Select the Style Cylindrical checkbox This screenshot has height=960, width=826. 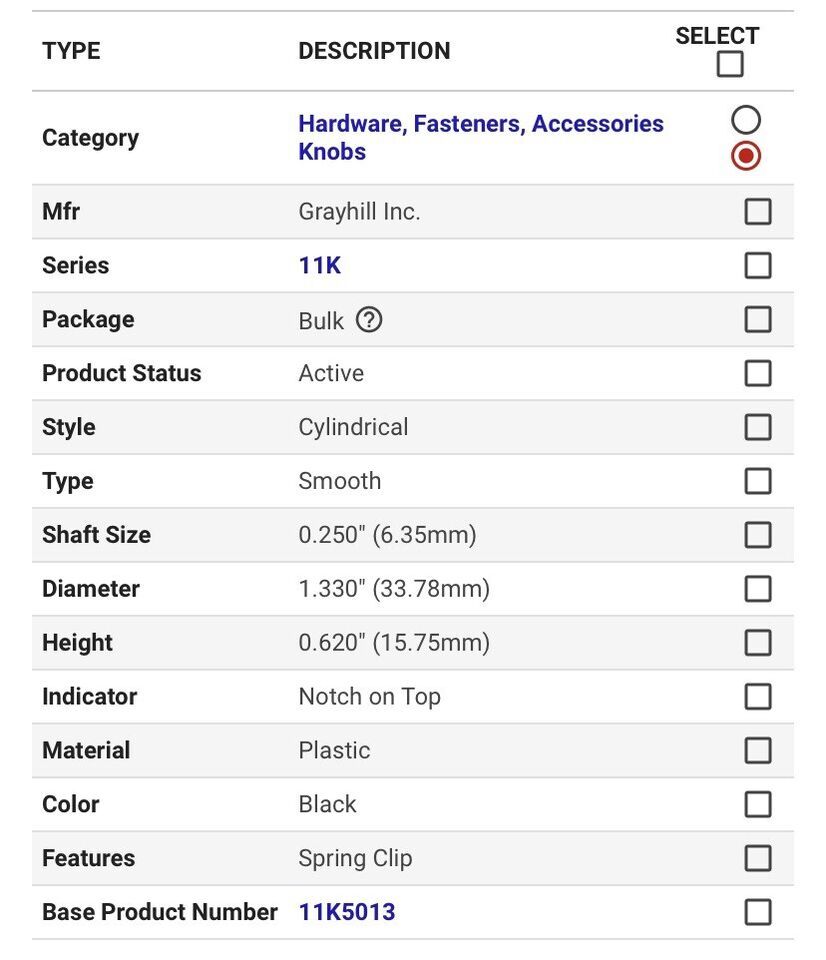(x=757, y=427)
